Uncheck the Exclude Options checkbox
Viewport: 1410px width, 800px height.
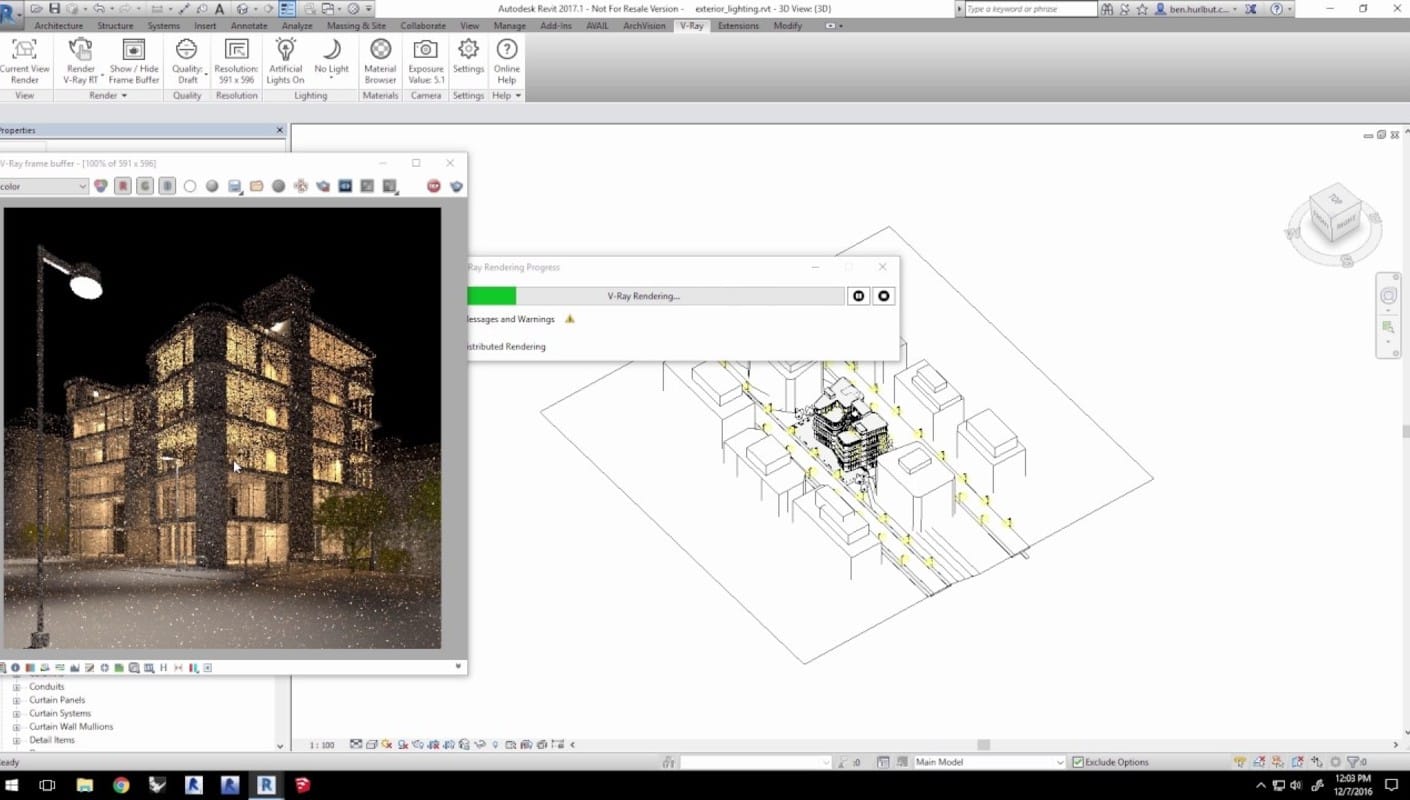tap(1078, 762)
